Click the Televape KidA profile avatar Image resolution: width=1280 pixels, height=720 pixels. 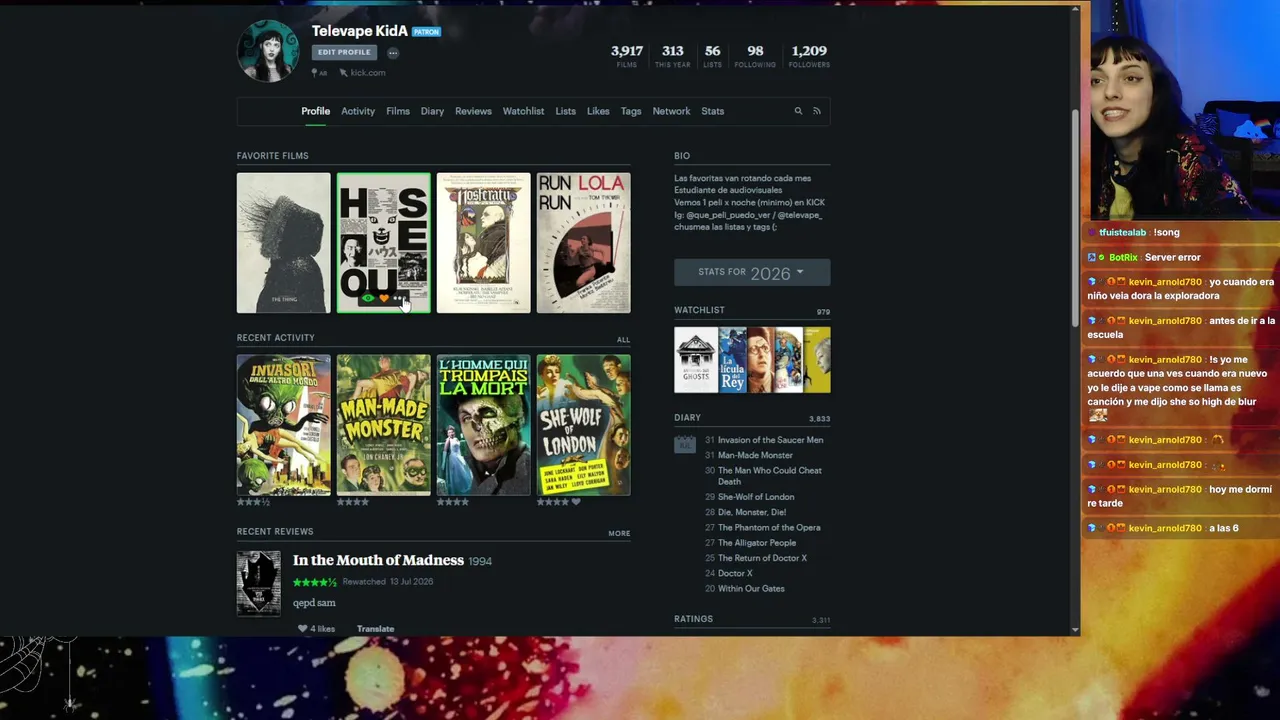coord(268,51)
